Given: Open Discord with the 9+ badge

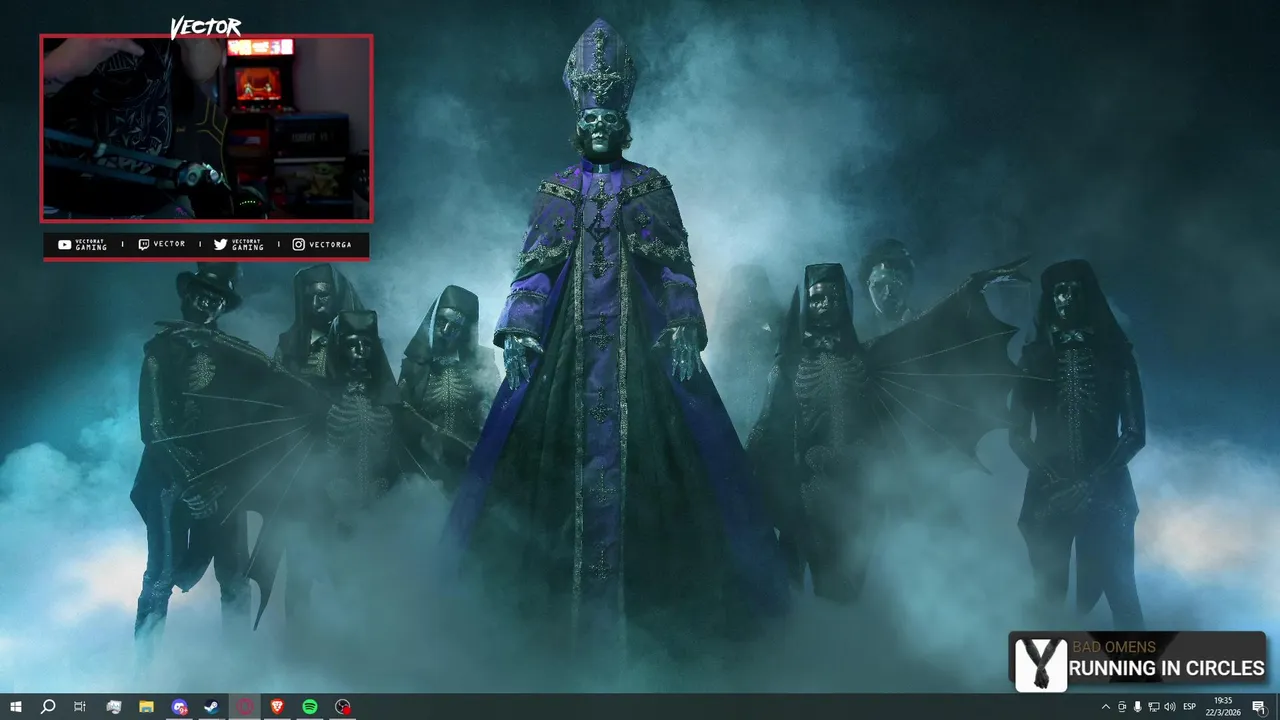Looking at the screenshot, I should click(179, 707).
